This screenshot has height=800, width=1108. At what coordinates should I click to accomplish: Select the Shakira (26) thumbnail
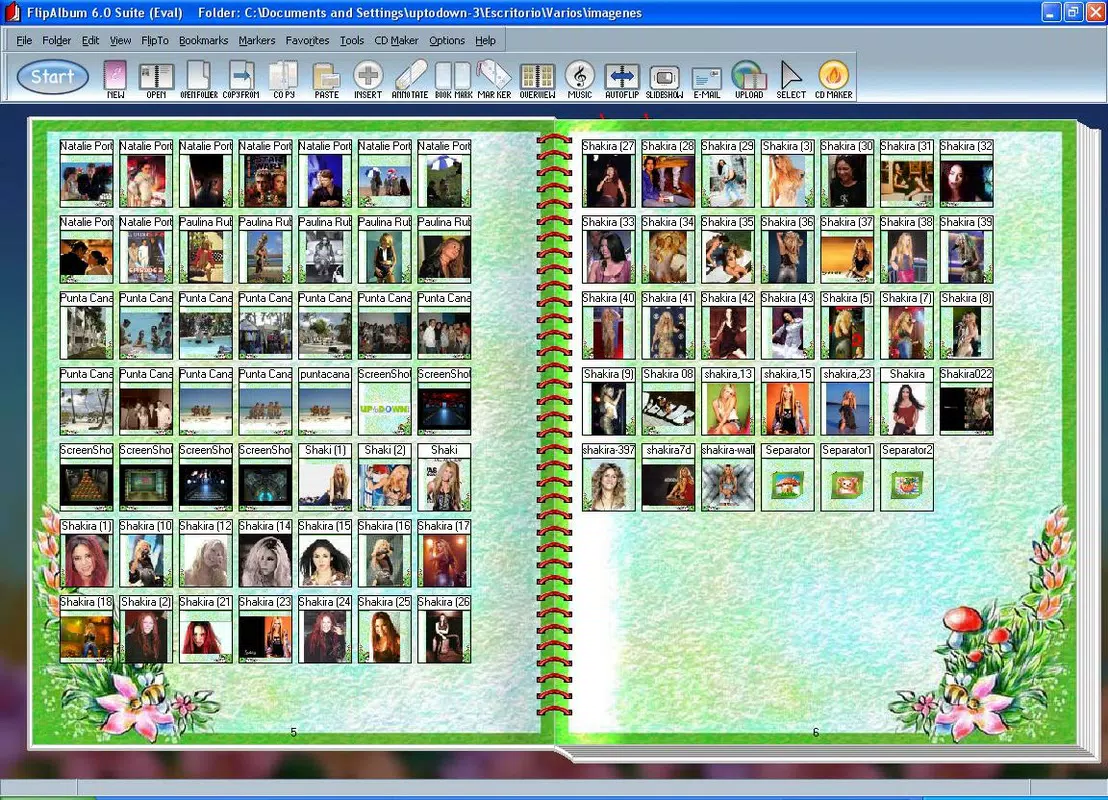point(444,629)
